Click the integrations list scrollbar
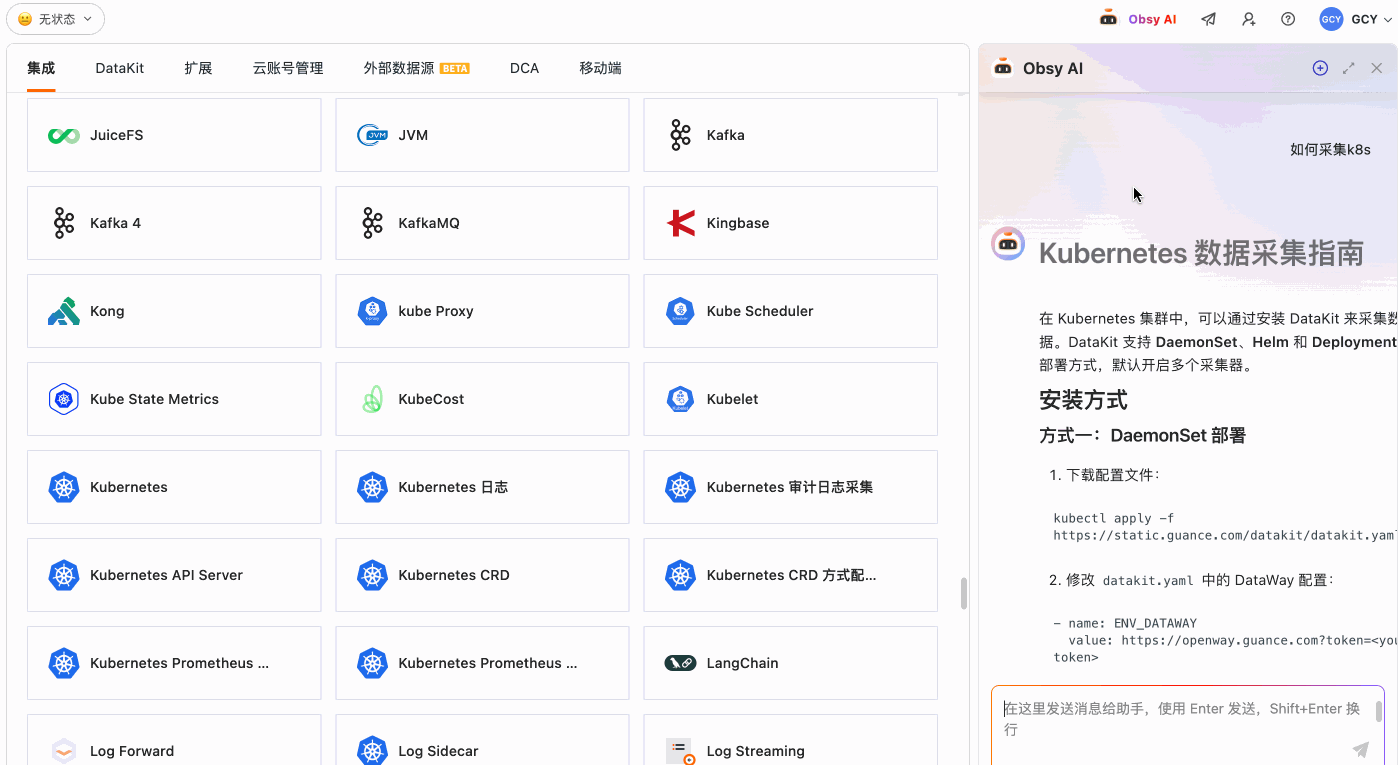1398x765 pixels. pos(964,593)
